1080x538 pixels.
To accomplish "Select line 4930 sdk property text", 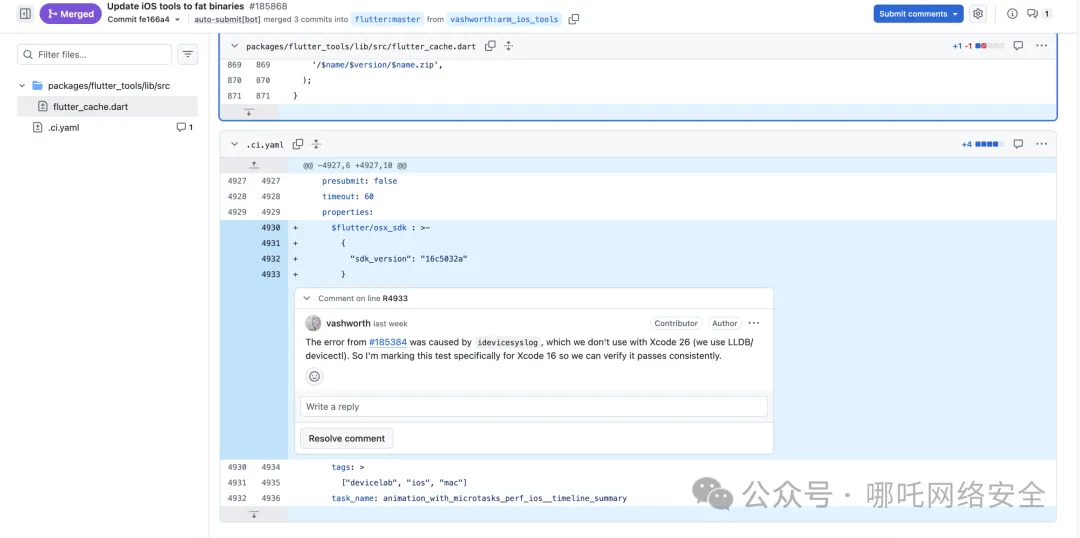I will coord(381,228).
